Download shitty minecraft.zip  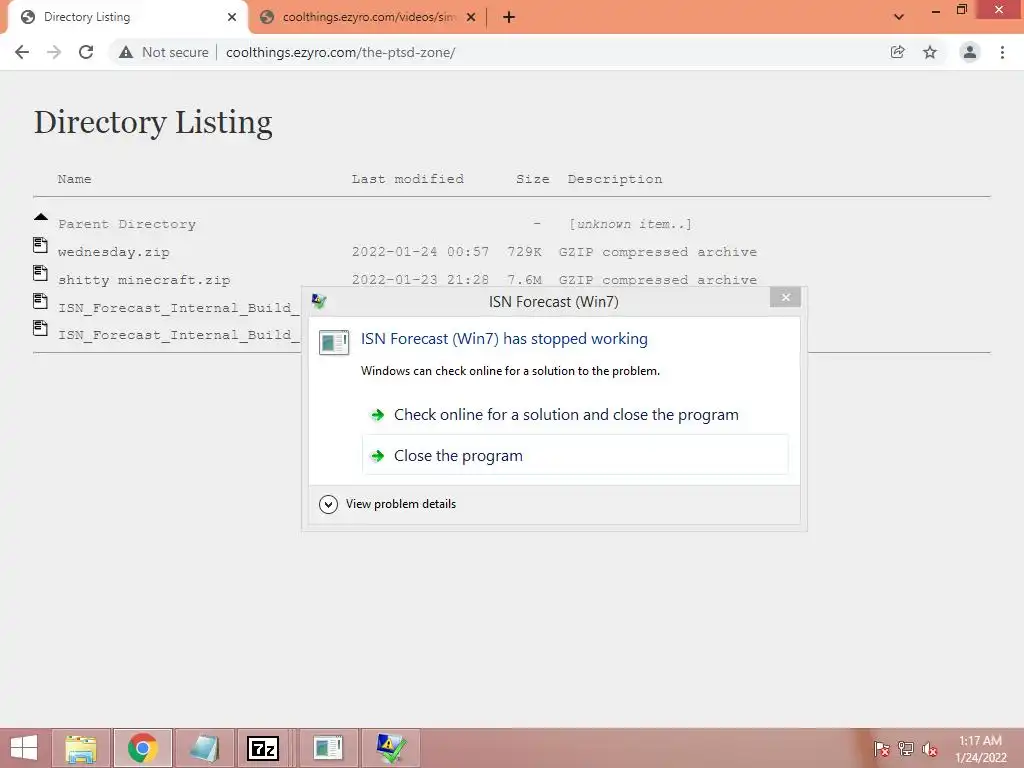[x=144, y=280]
